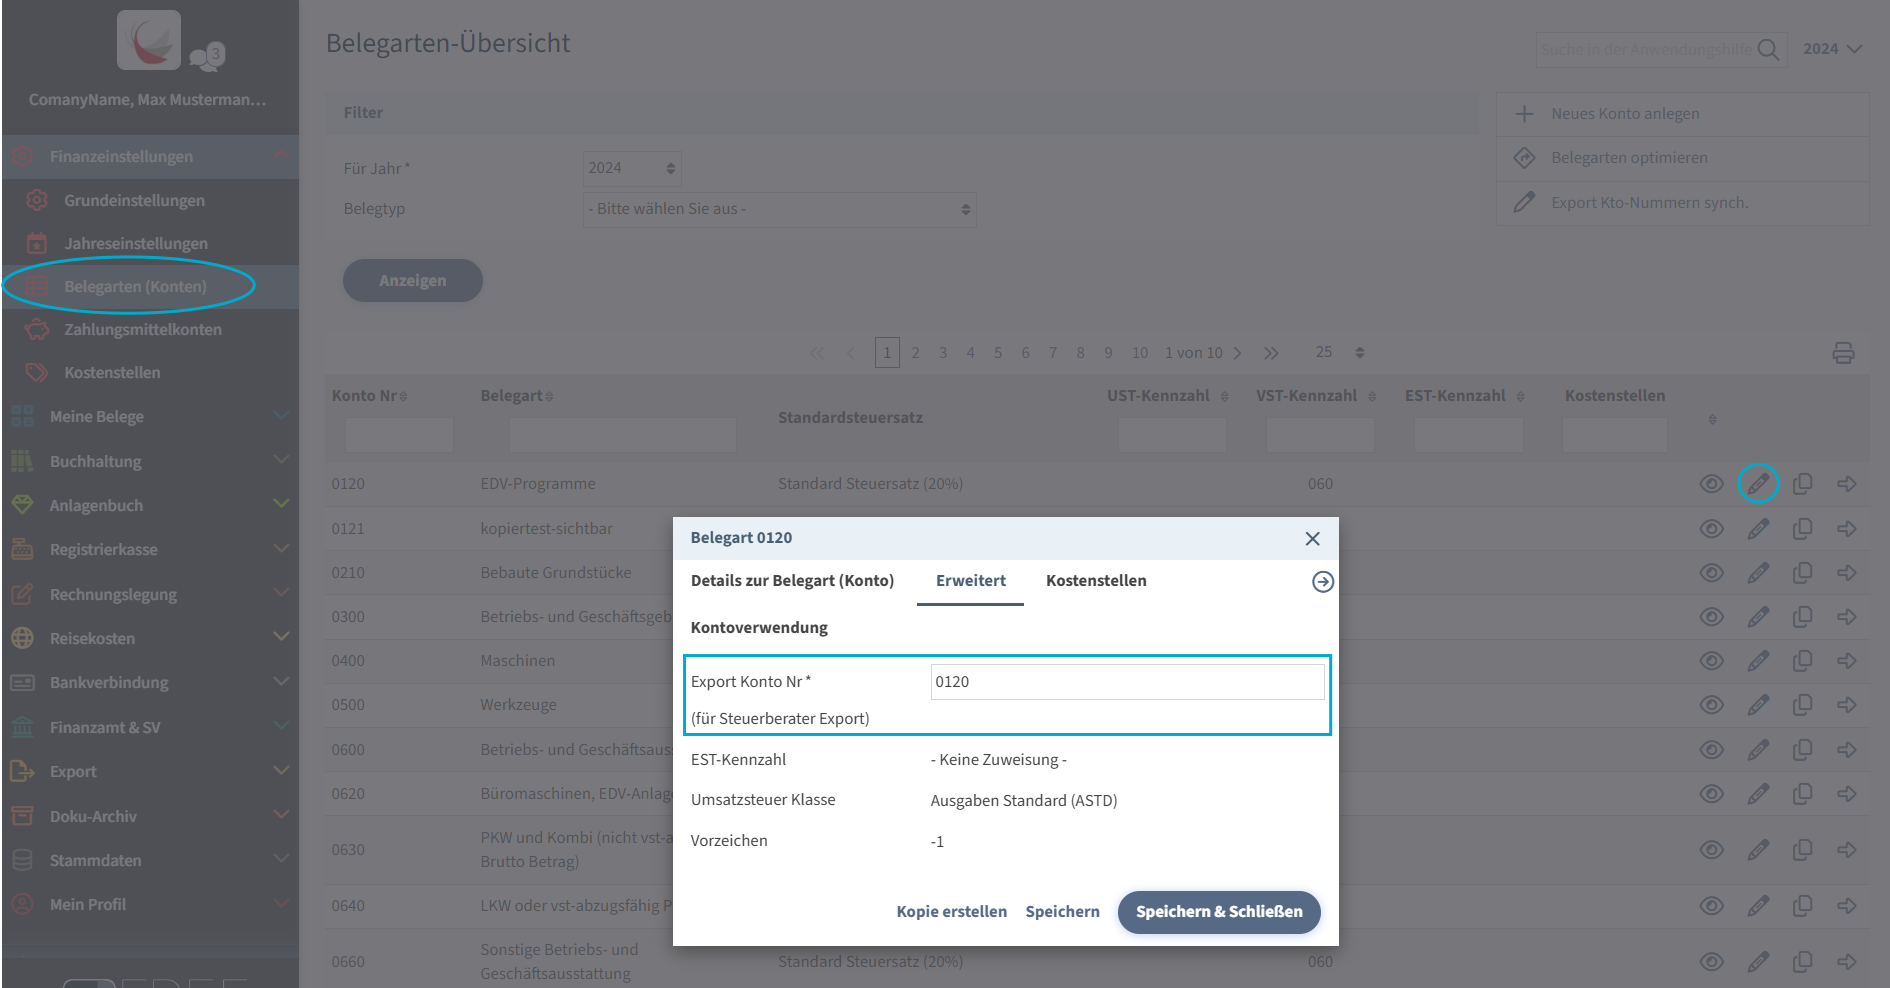The height and width of the screenshot is (988, 1890).
Task: Click the Export Konto Nr input field
Action: coord(1127,682)
